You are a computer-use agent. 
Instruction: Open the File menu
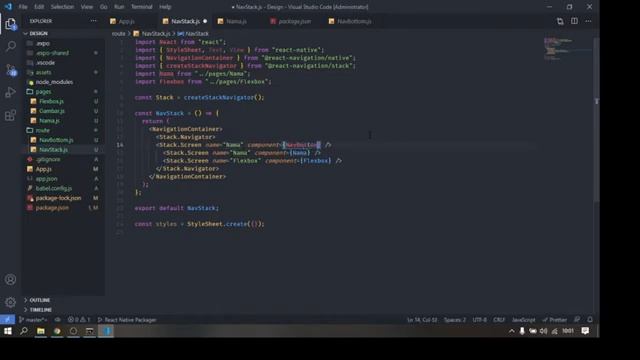pyautogui.click(x=23, y=7)
